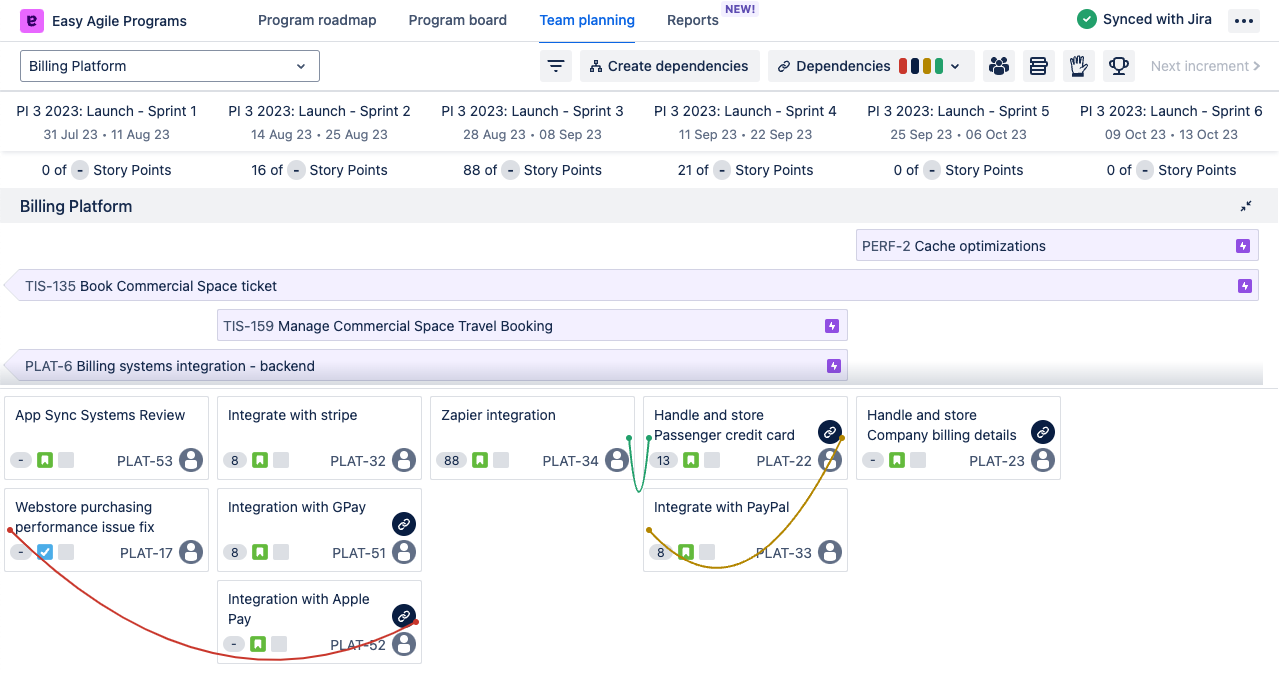Viewport: 1279px width, 675px height.
Task: Click grey status square on PLAT-32 card
Action: pos(282,460)
